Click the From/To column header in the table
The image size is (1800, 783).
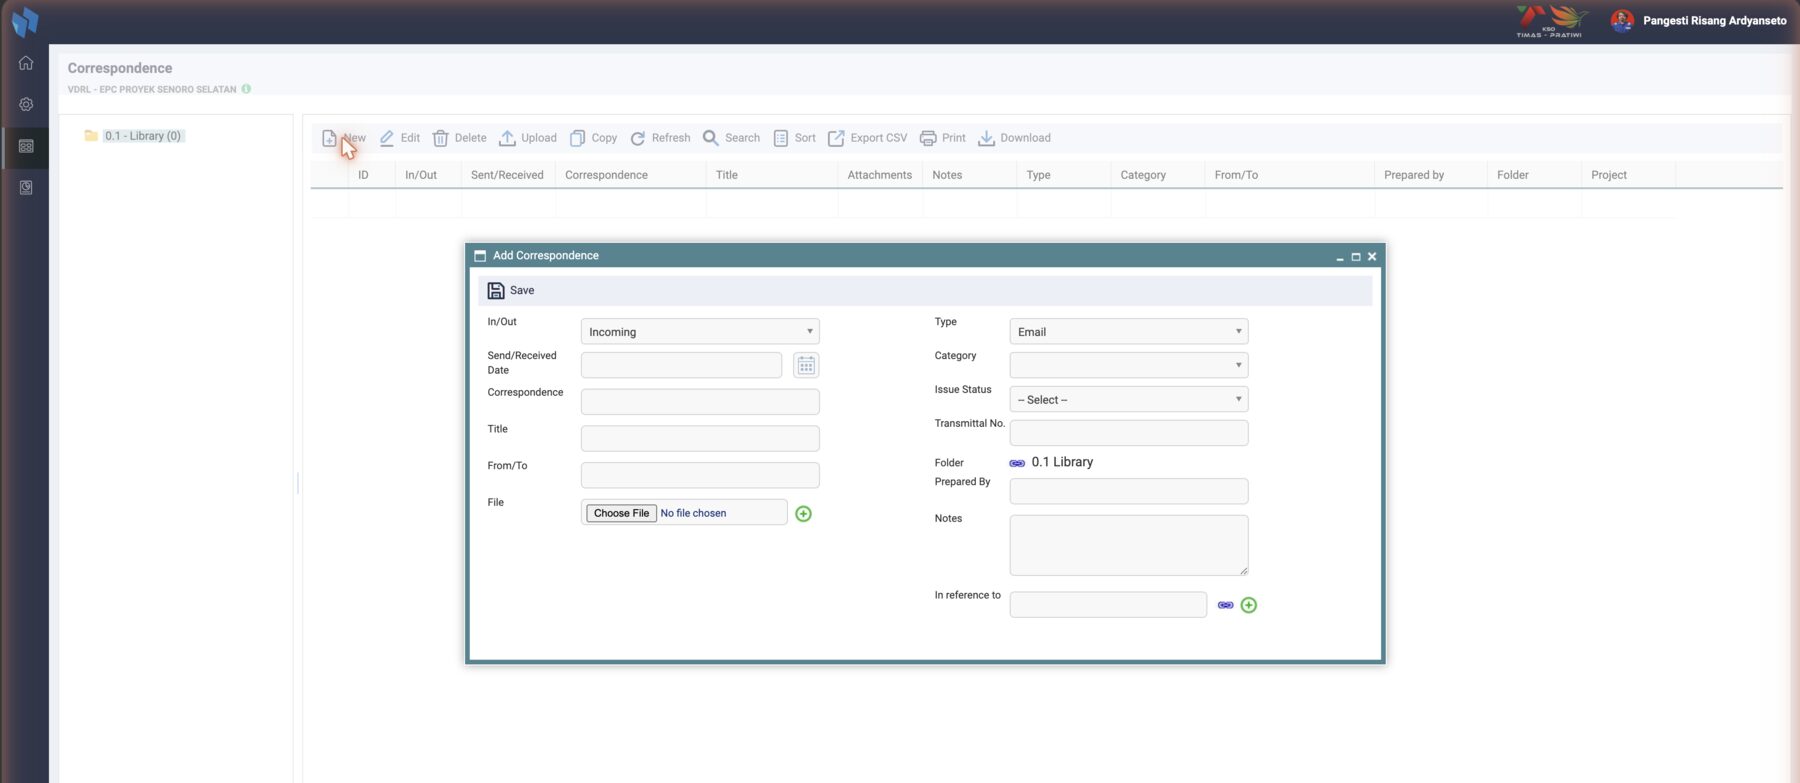(1236, 175)
